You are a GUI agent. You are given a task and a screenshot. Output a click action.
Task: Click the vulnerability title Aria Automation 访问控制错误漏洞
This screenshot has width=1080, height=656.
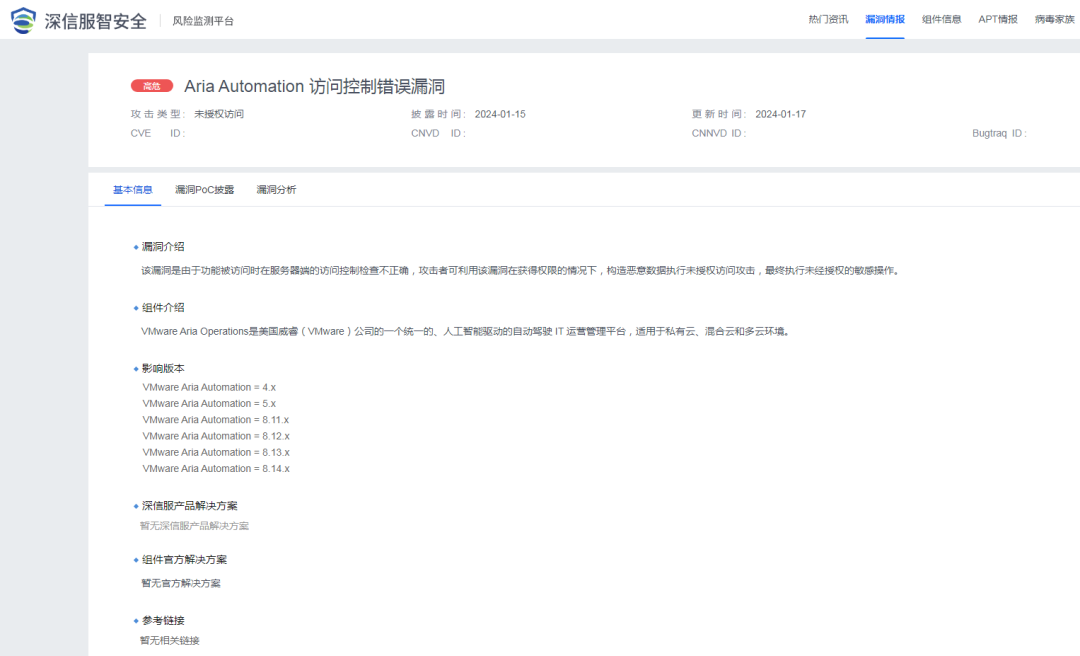314,86
